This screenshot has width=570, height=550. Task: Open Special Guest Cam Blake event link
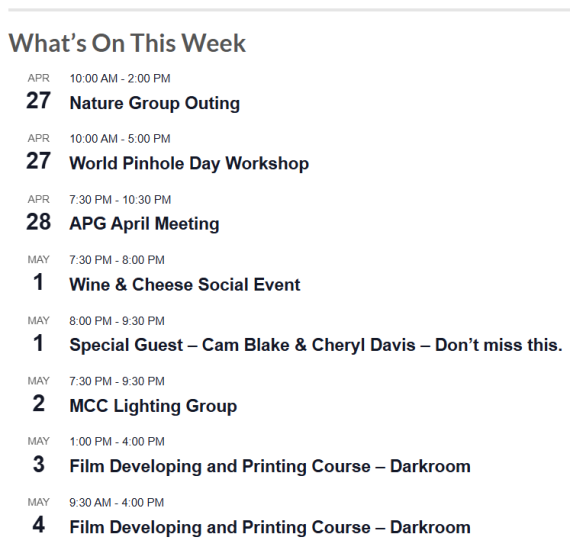point(316,345)
